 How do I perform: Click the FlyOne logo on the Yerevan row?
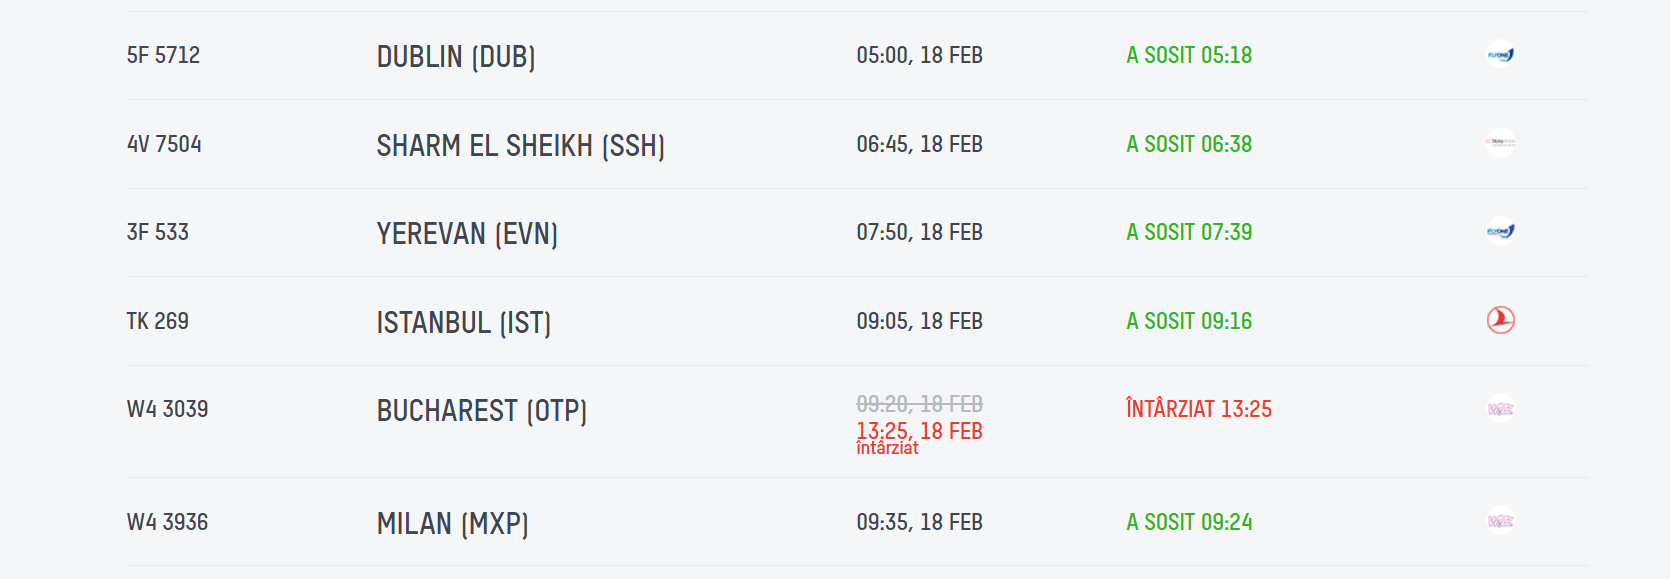(1500, 232)
